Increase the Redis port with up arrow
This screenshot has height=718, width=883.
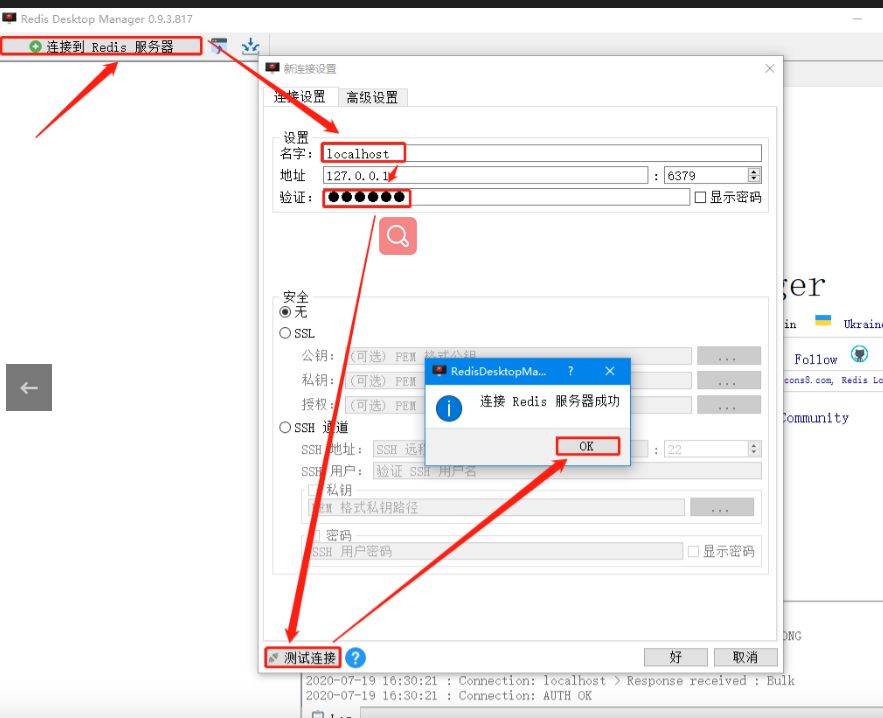click(754, 171)
